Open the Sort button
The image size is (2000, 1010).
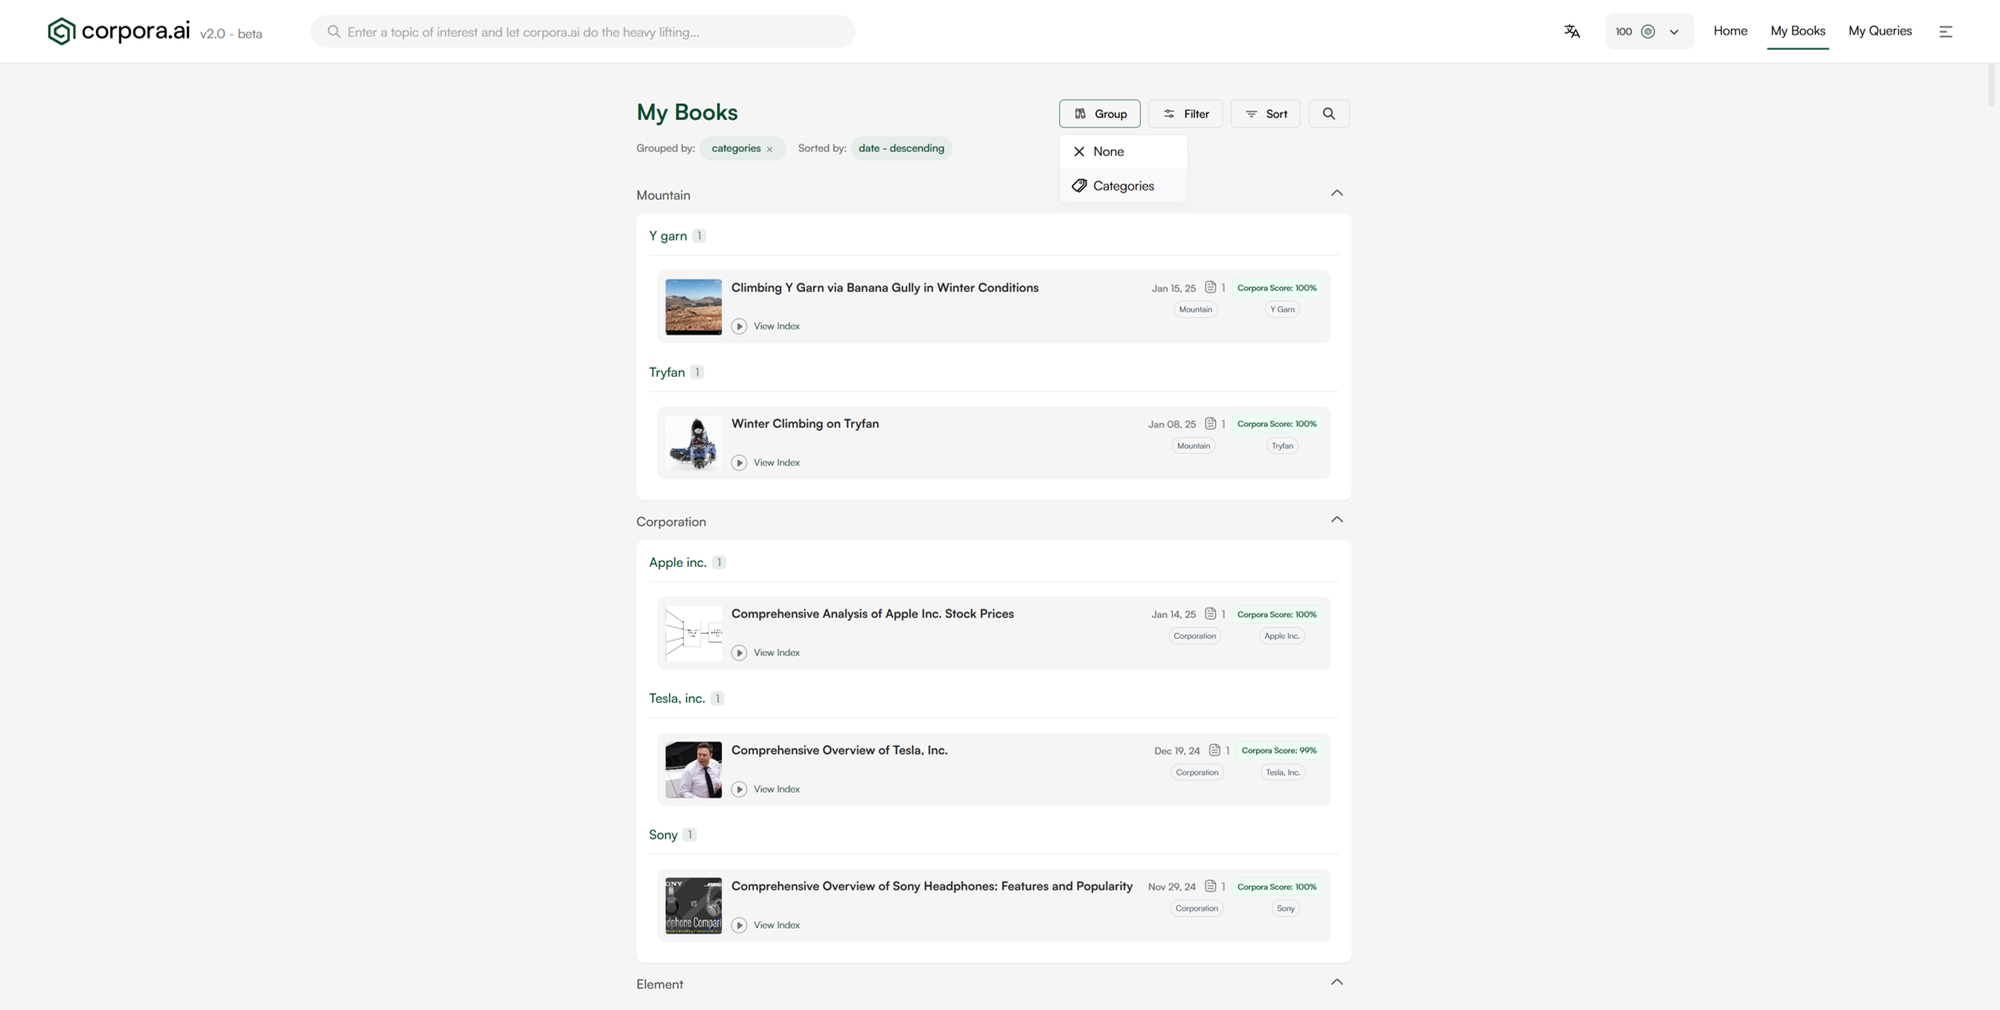(1265, 114)
